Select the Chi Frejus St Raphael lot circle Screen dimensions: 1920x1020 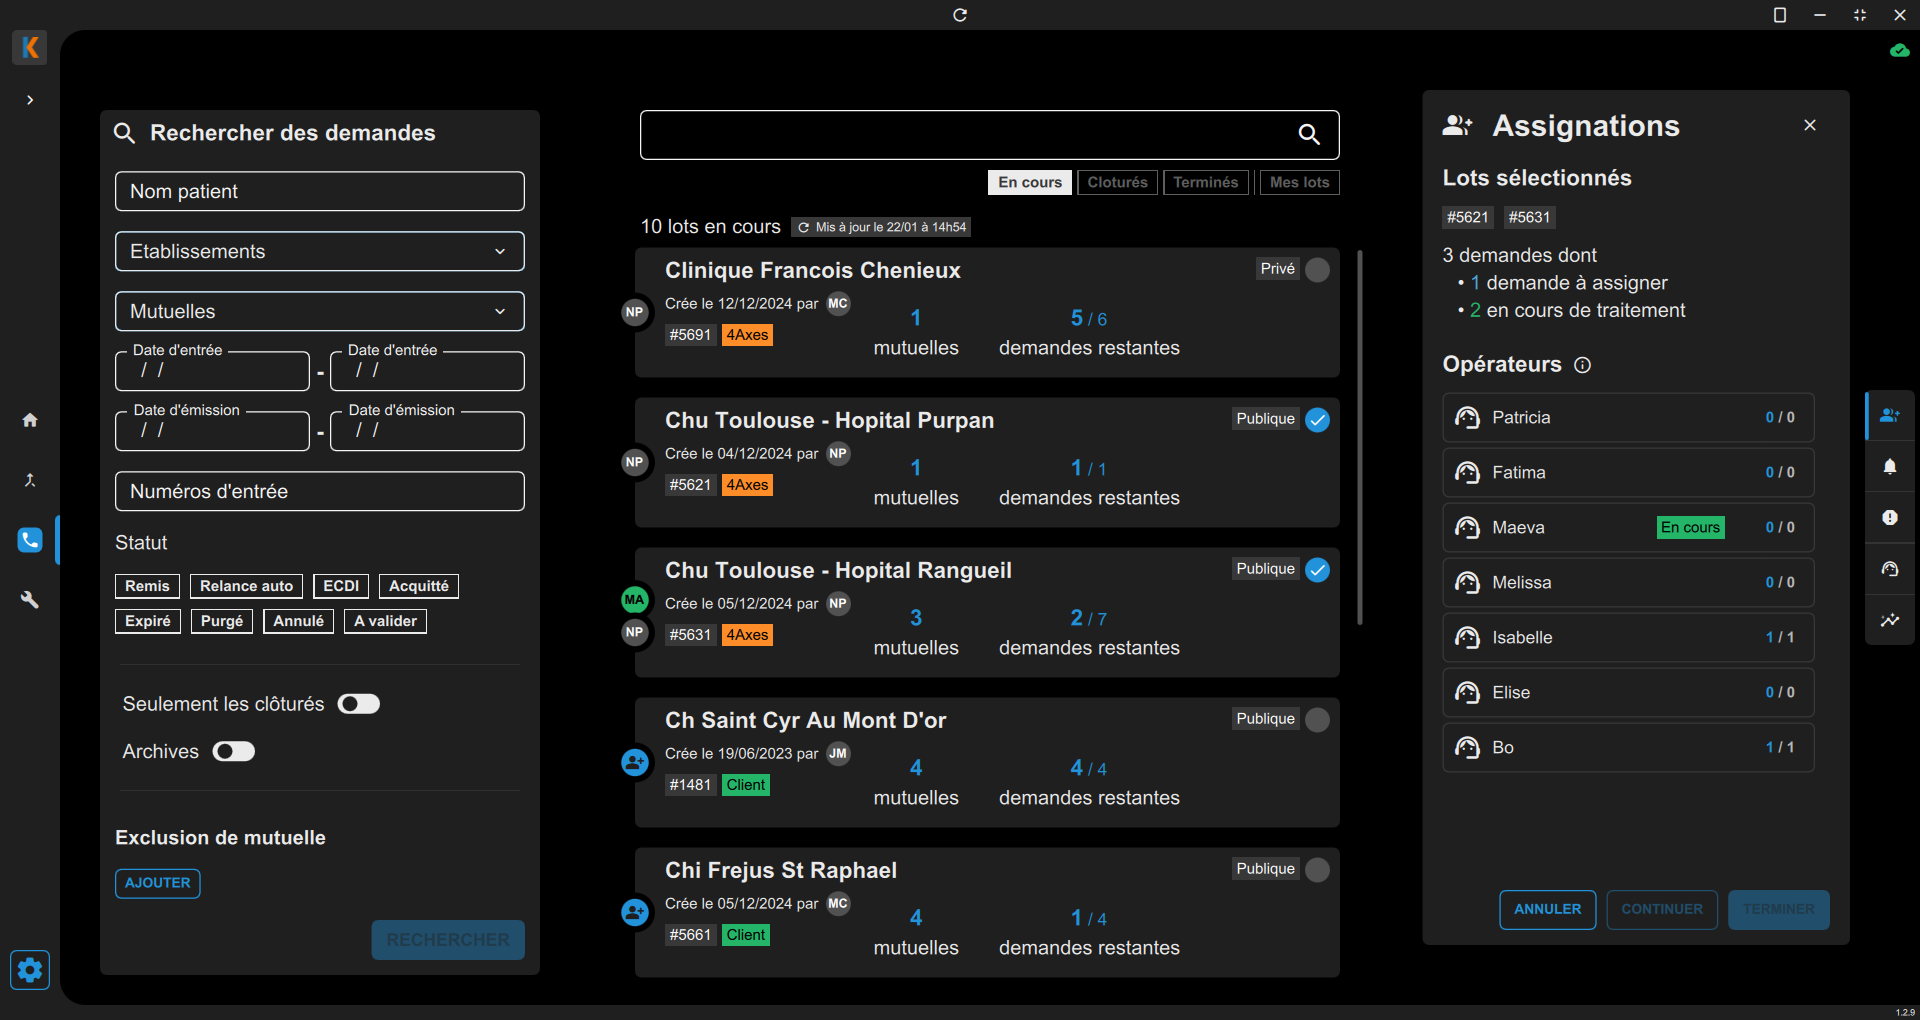(x=1318, y=870)
